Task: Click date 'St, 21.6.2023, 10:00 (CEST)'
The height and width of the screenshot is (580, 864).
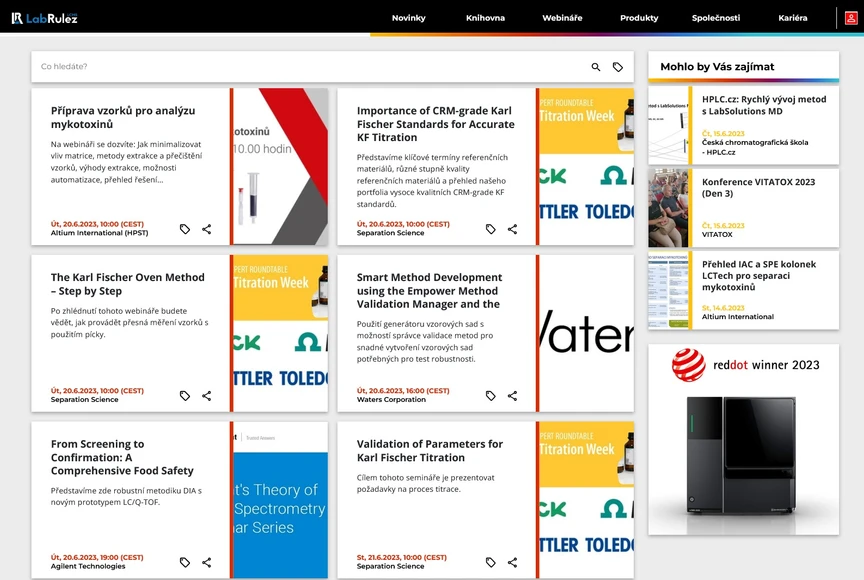Action: tap(402, 557)
